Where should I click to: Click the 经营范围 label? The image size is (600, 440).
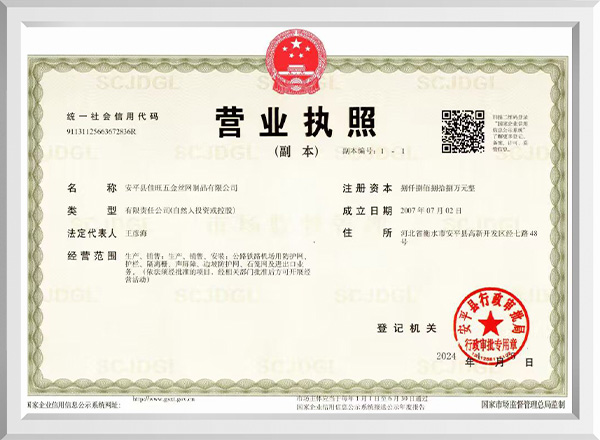92,256
